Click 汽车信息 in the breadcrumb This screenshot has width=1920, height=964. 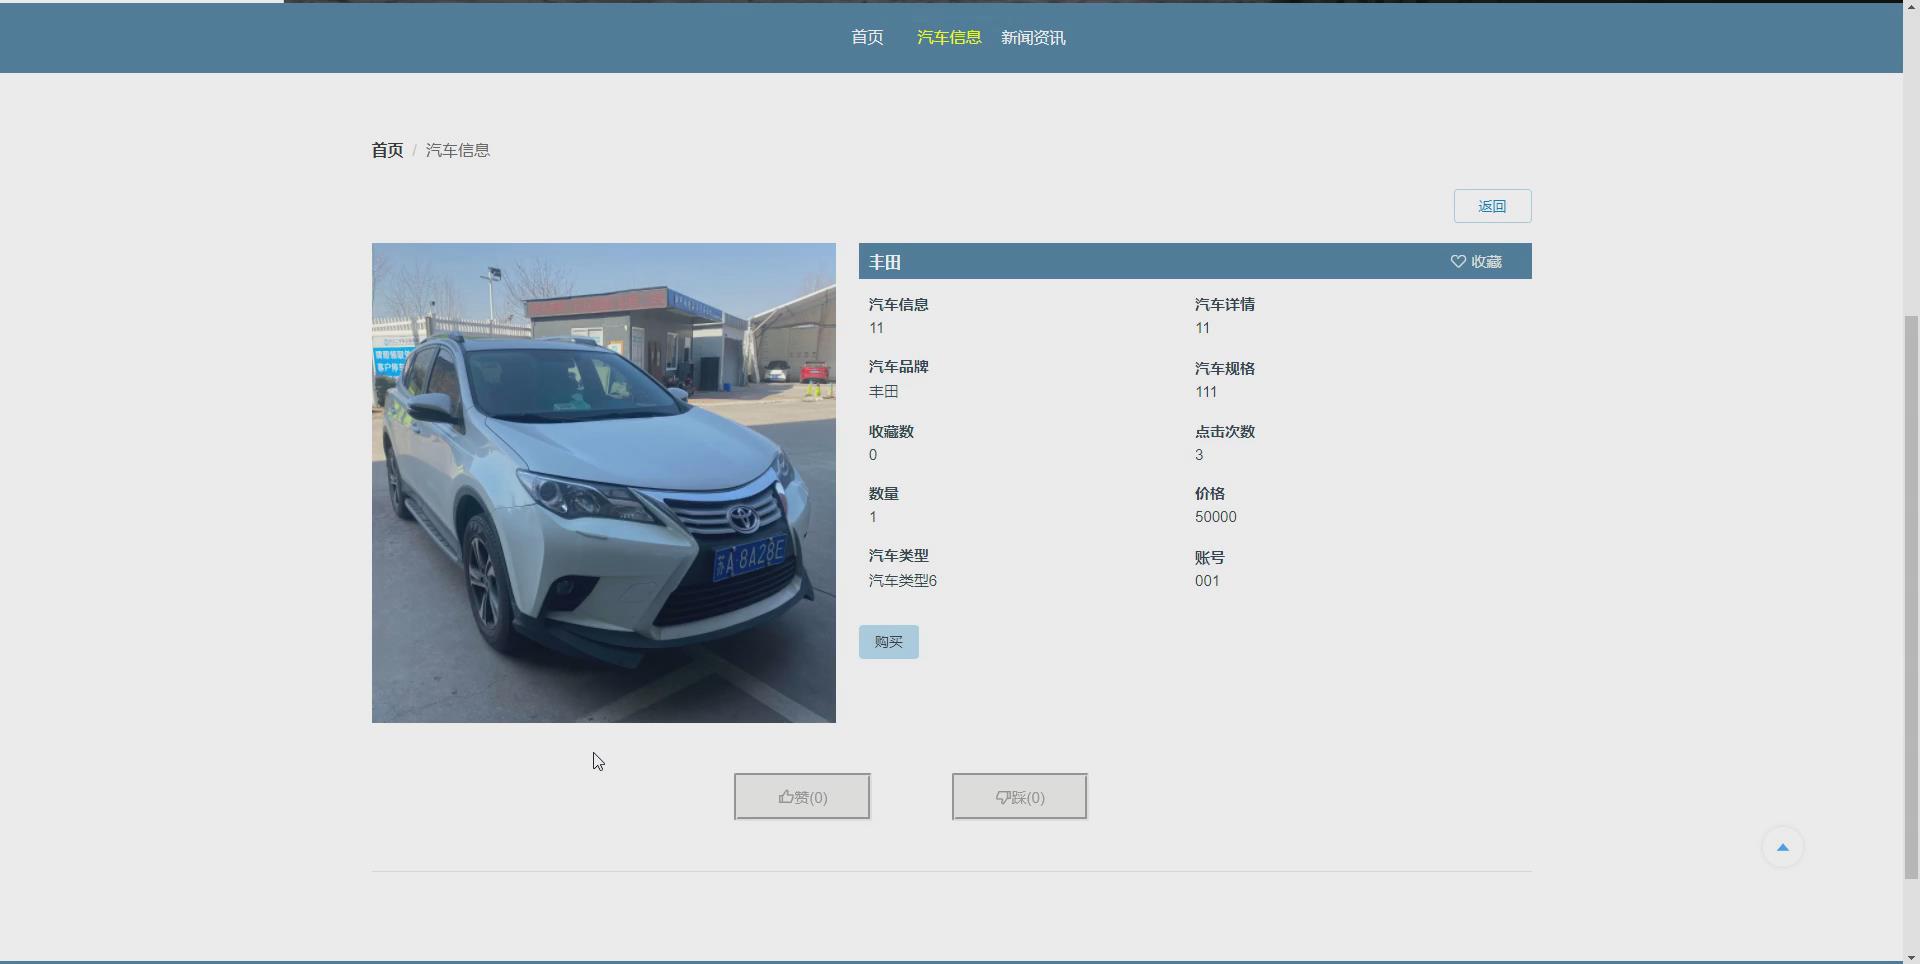(458, 150)
